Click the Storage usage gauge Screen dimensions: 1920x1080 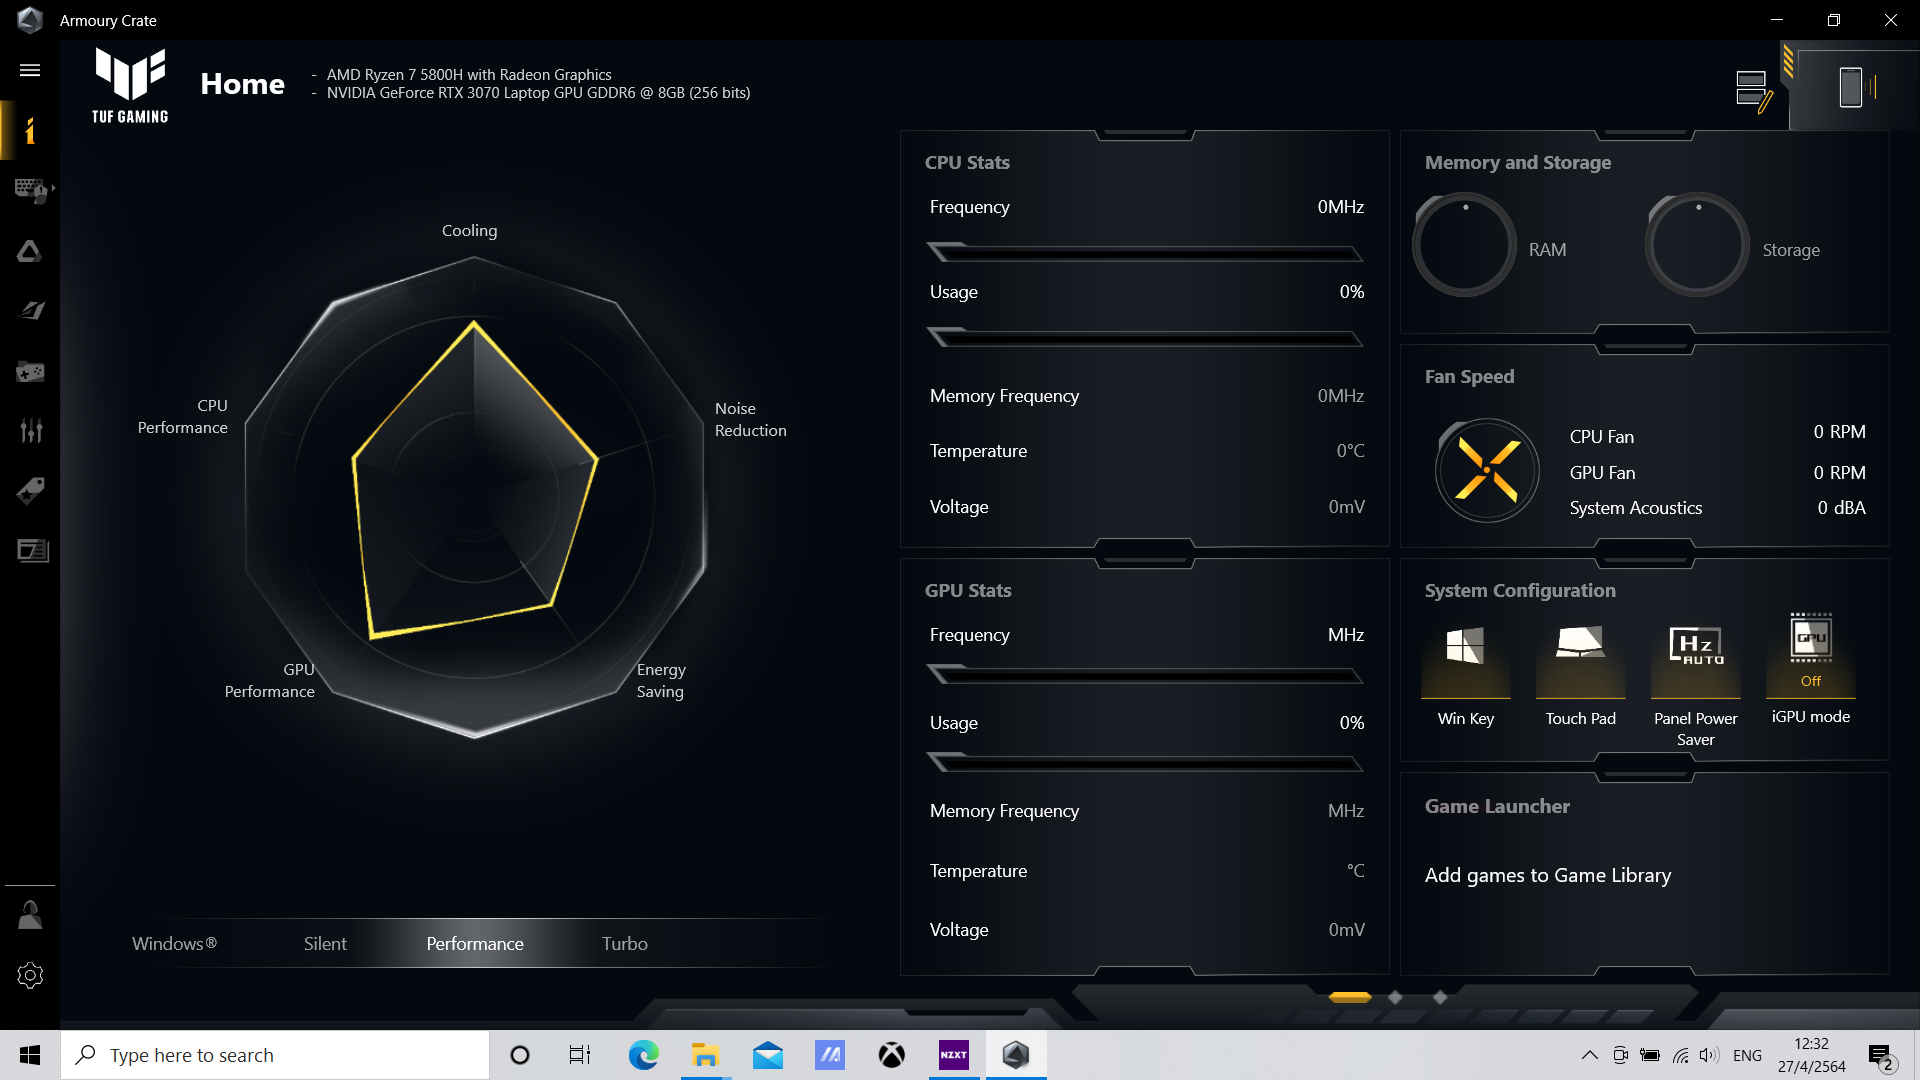1697,245
